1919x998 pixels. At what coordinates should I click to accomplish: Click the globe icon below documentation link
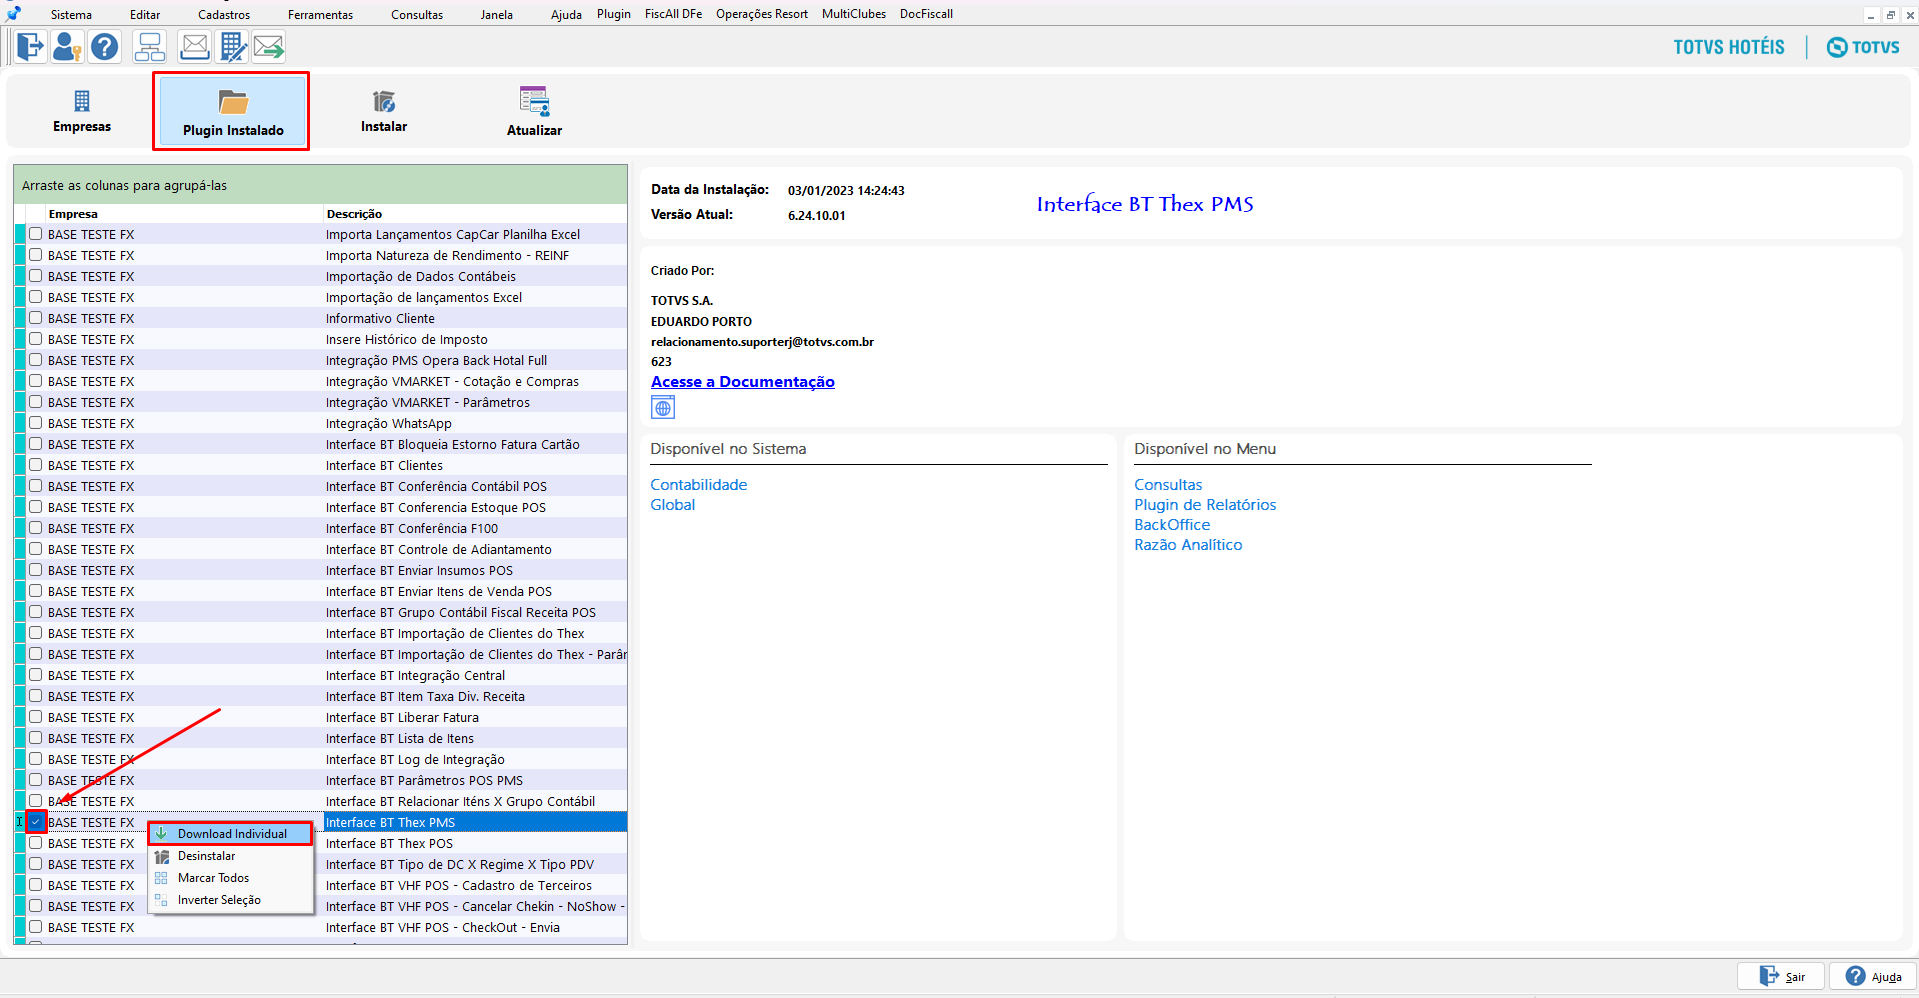click(x=663, y=408)
